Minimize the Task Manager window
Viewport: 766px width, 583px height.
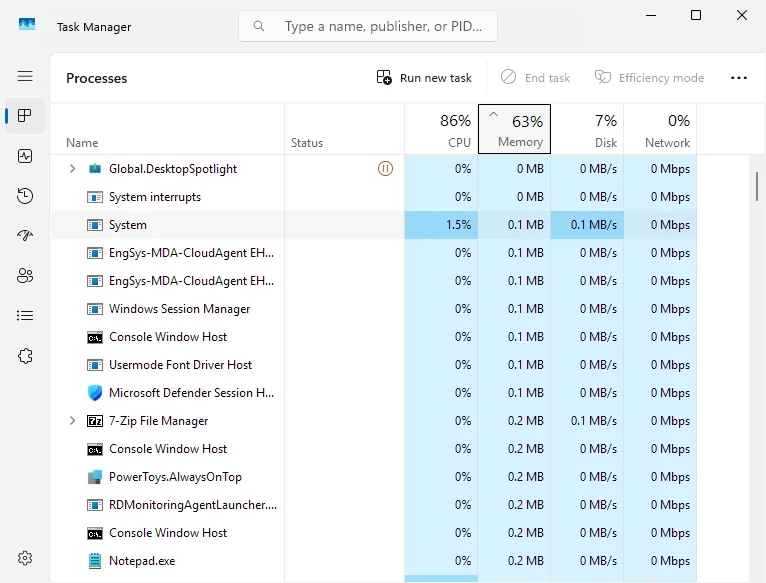tap(651, 15)
